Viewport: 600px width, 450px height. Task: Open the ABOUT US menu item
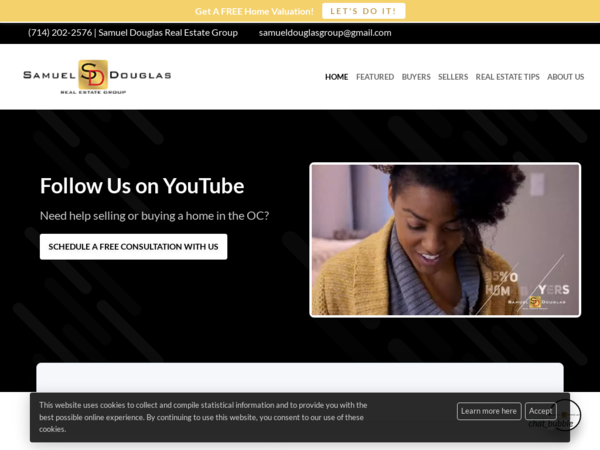(x=566, y=77)
